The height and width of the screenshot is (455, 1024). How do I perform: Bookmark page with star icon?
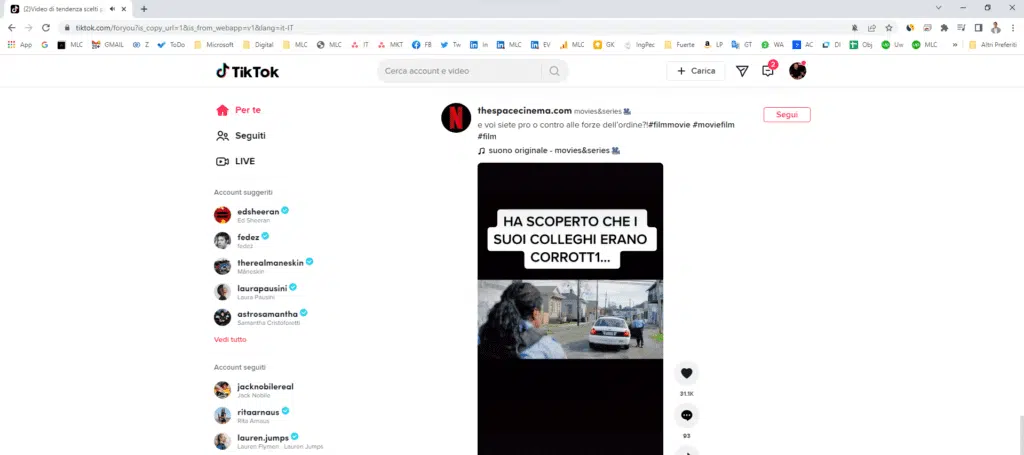(x=888, y=27)
